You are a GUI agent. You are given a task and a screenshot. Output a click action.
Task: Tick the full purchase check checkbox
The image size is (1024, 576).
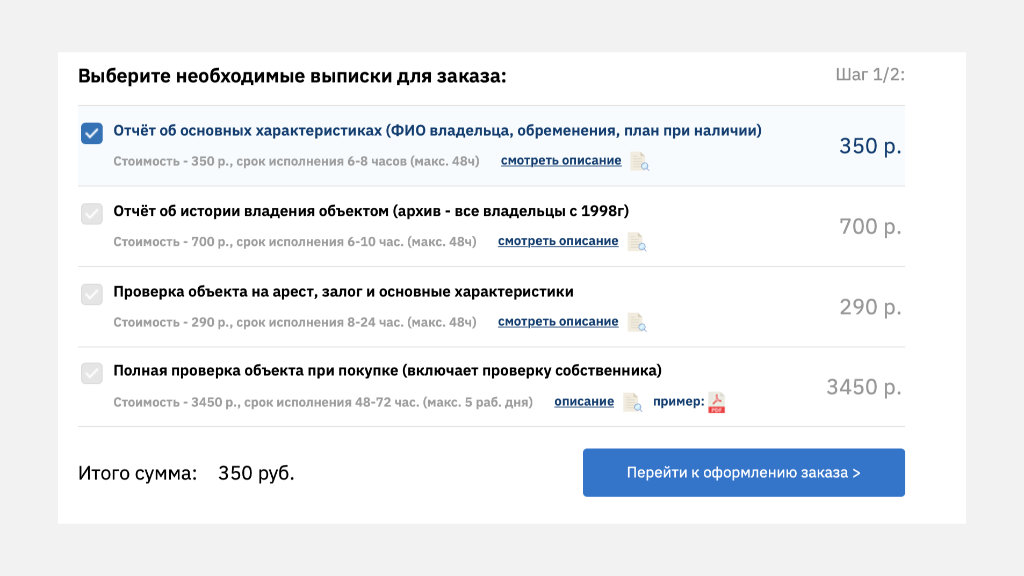pyautogui.click(x=92, y=374)
